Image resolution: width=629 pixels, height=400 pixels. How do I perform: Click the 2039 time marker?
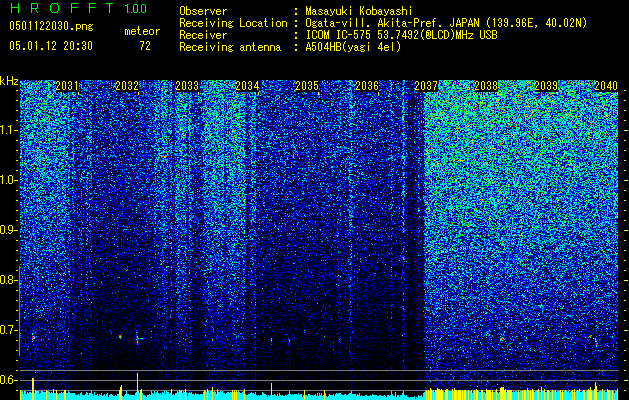[x=546, y=86]
